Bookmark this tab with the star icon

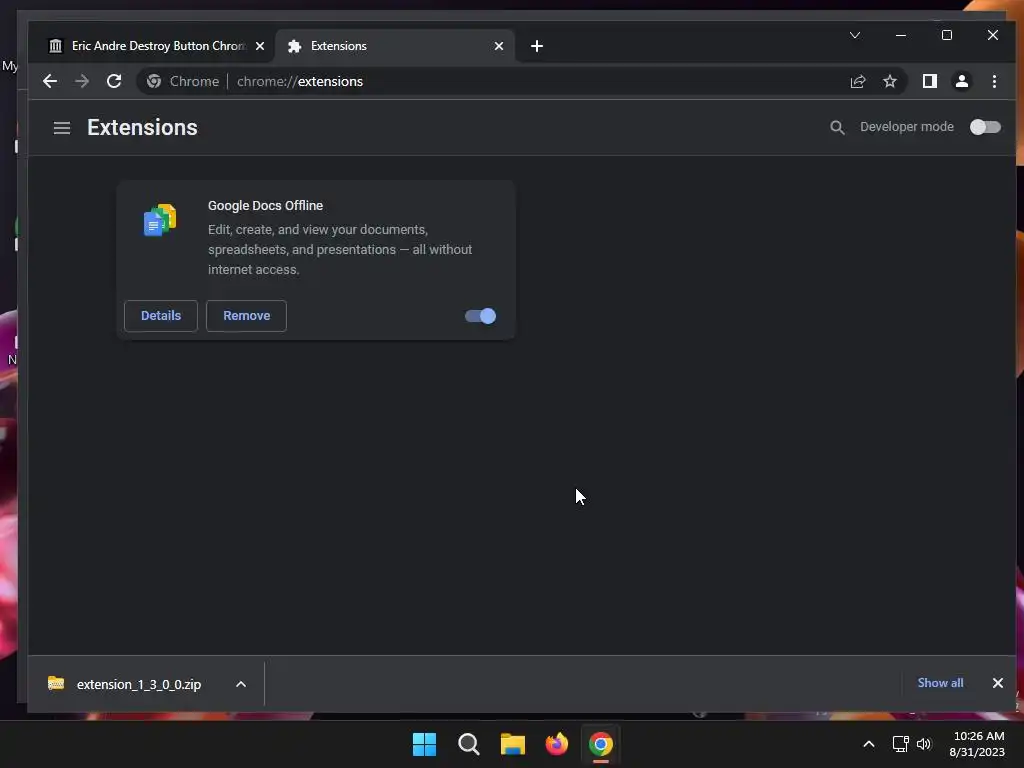pos(889,81)
